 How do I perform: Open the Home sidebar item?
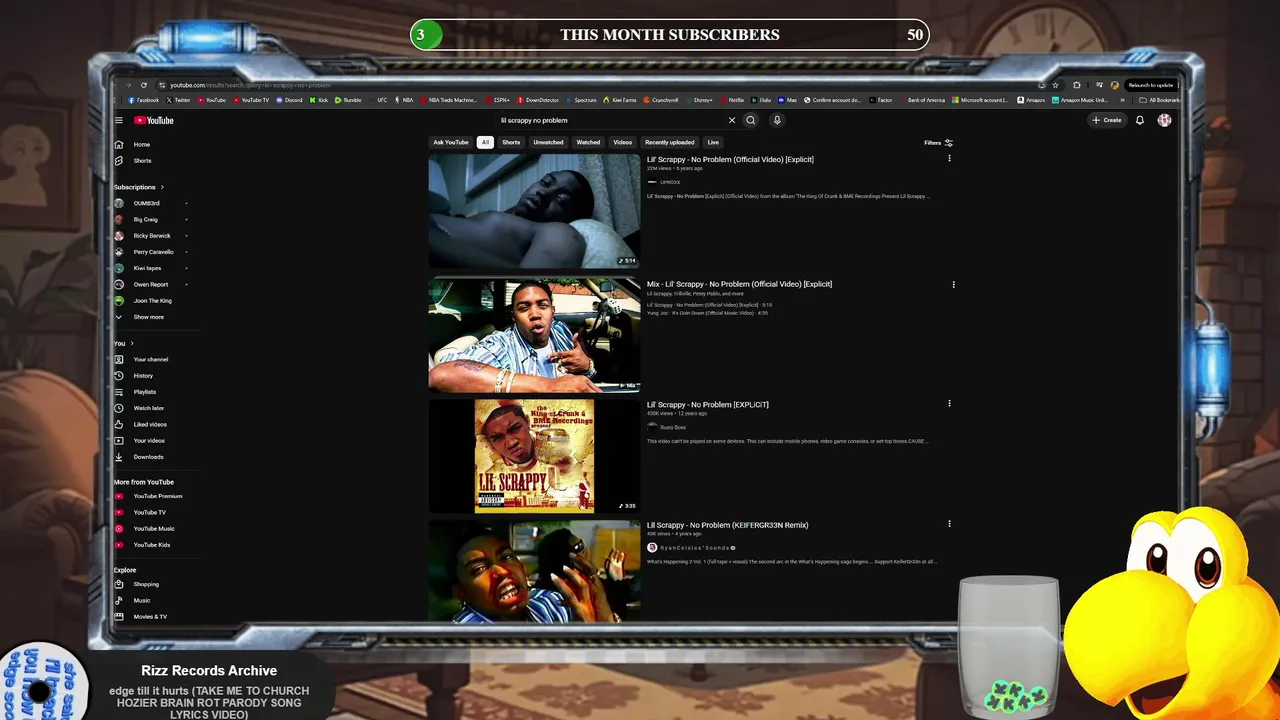click(x=140, y=144)
